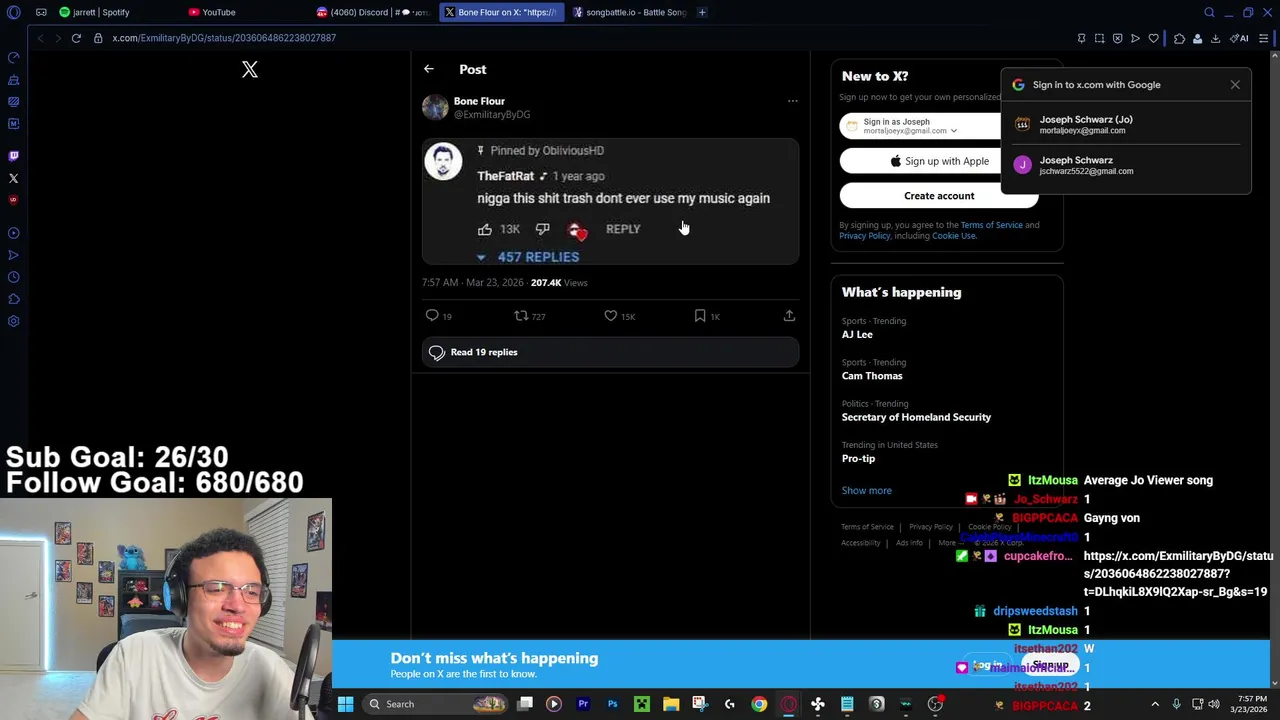Viewport: 1280px width, 720px height.
Task: Open footer Ads info link
Action: [x=909, y=543]
